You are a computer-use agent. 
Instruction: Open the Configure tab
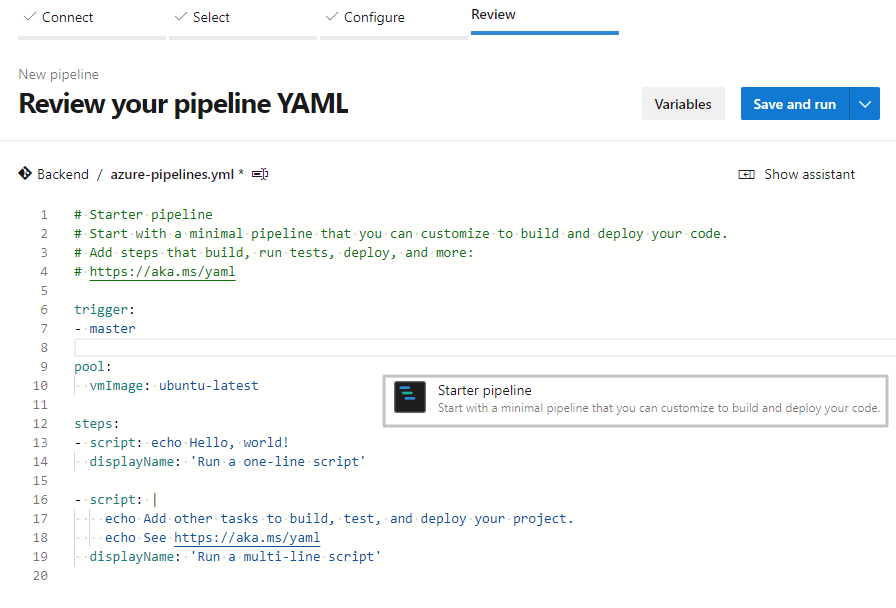click(x=374, y=17)
